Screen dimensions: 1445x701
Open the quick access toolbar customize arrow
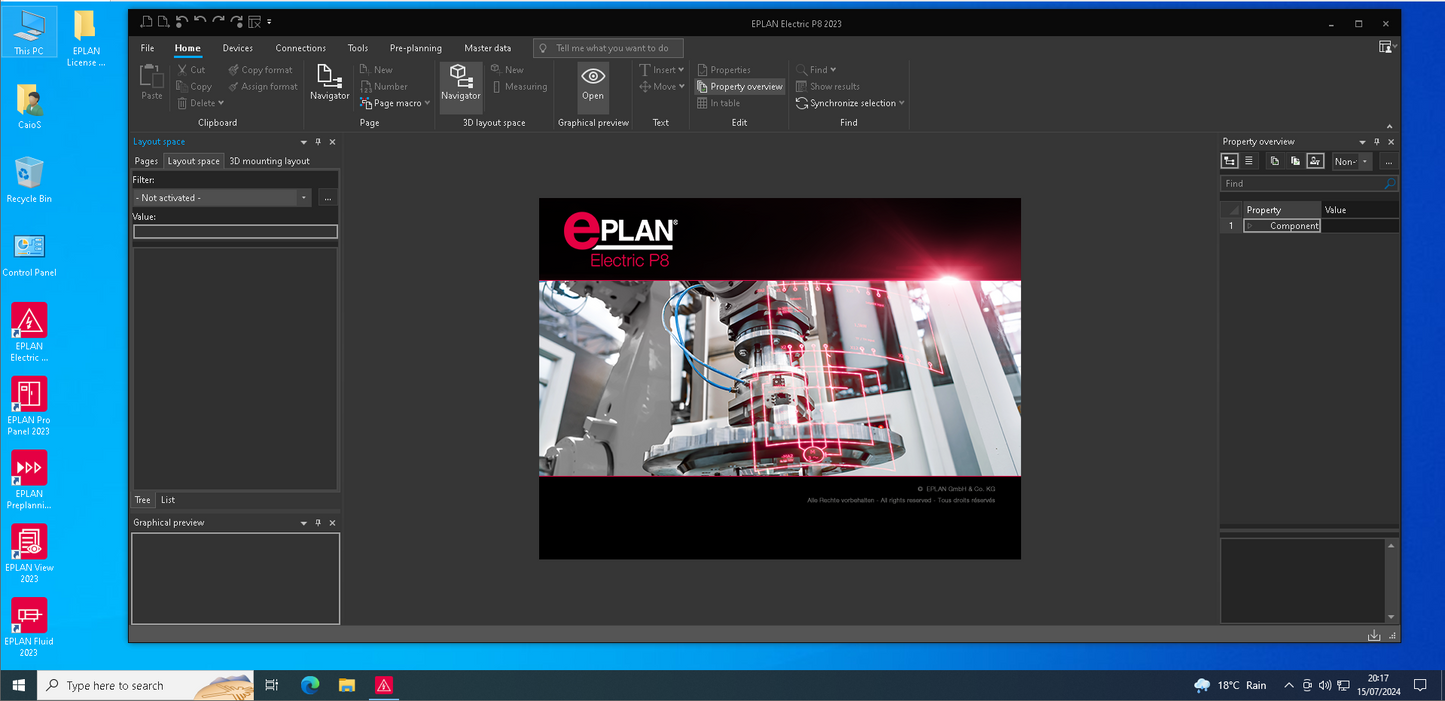(x=270, y=22)
